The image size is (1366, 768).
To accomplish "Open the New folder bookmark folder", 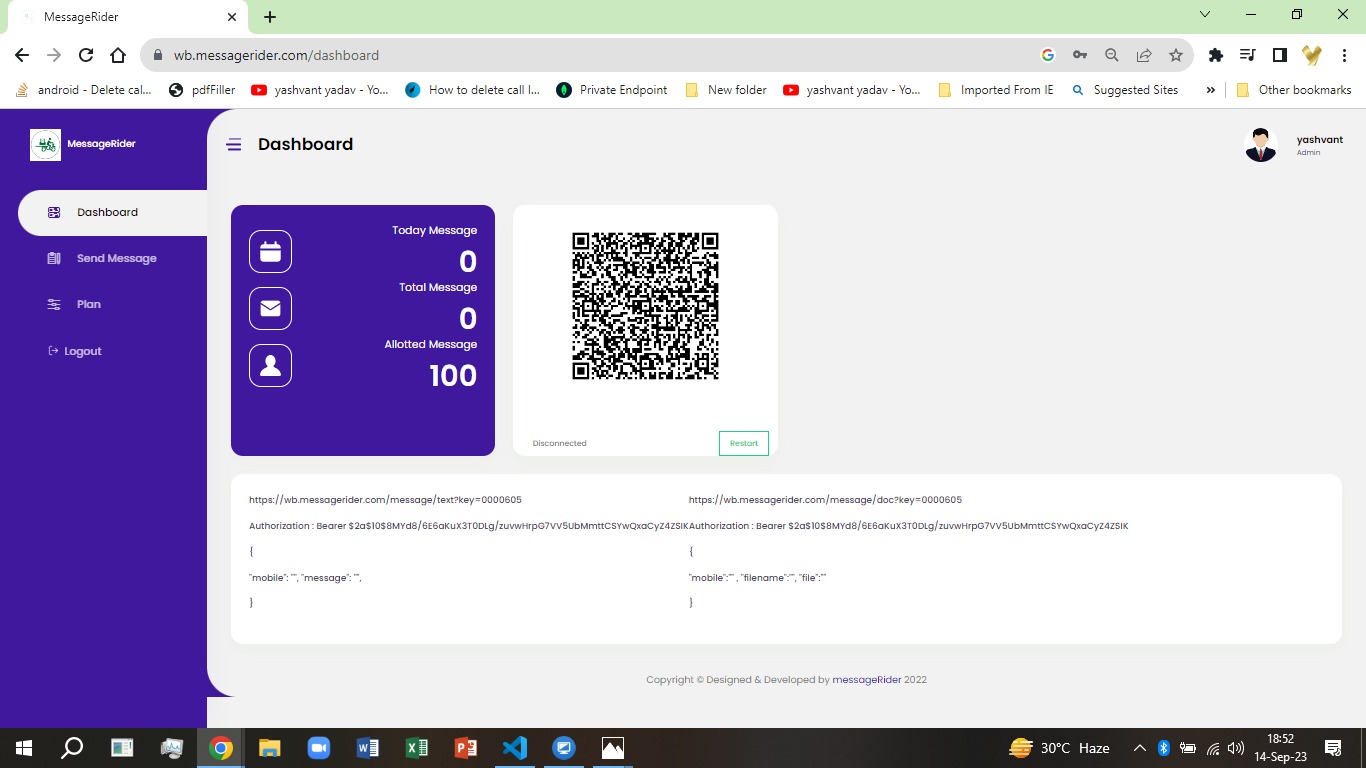I will (726, 90).
